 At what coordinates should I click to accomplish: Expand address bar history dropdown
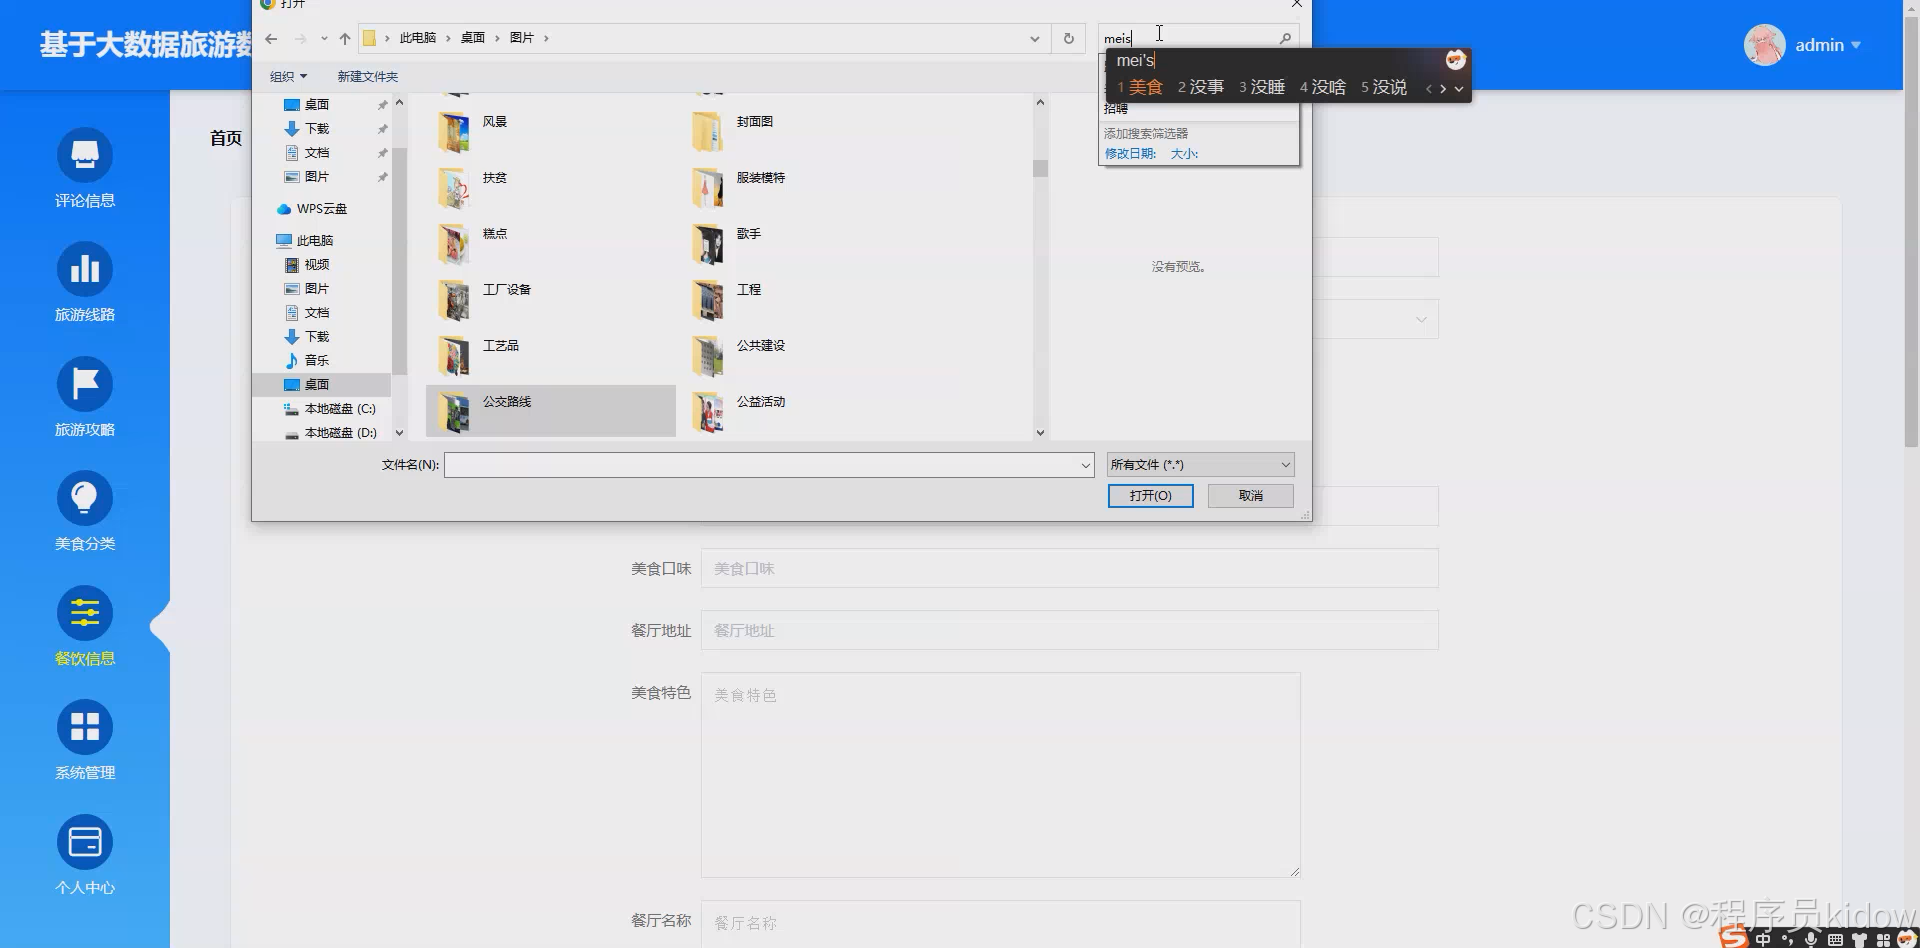point(1034,38)
